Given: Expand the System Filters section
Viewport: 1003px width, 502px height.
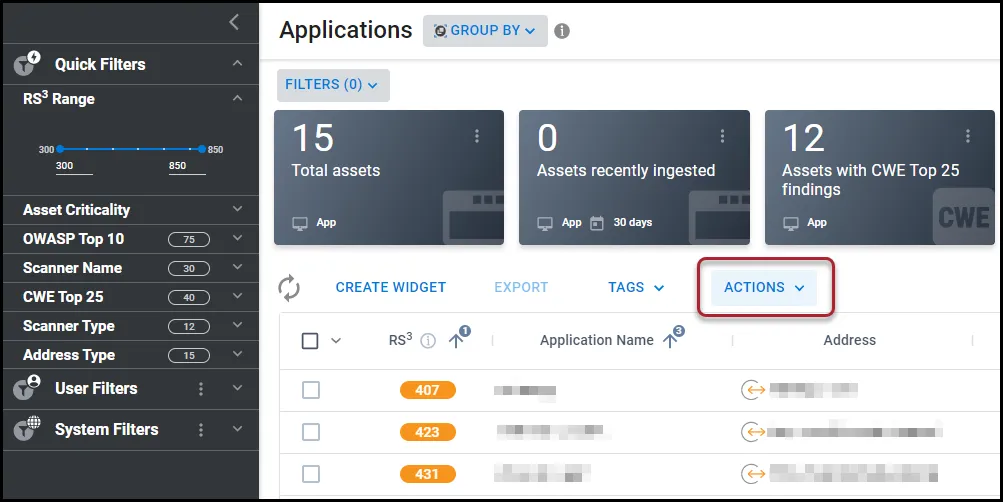Looking at the screenshot, I should pyautogui.click(x=237, y=429).
